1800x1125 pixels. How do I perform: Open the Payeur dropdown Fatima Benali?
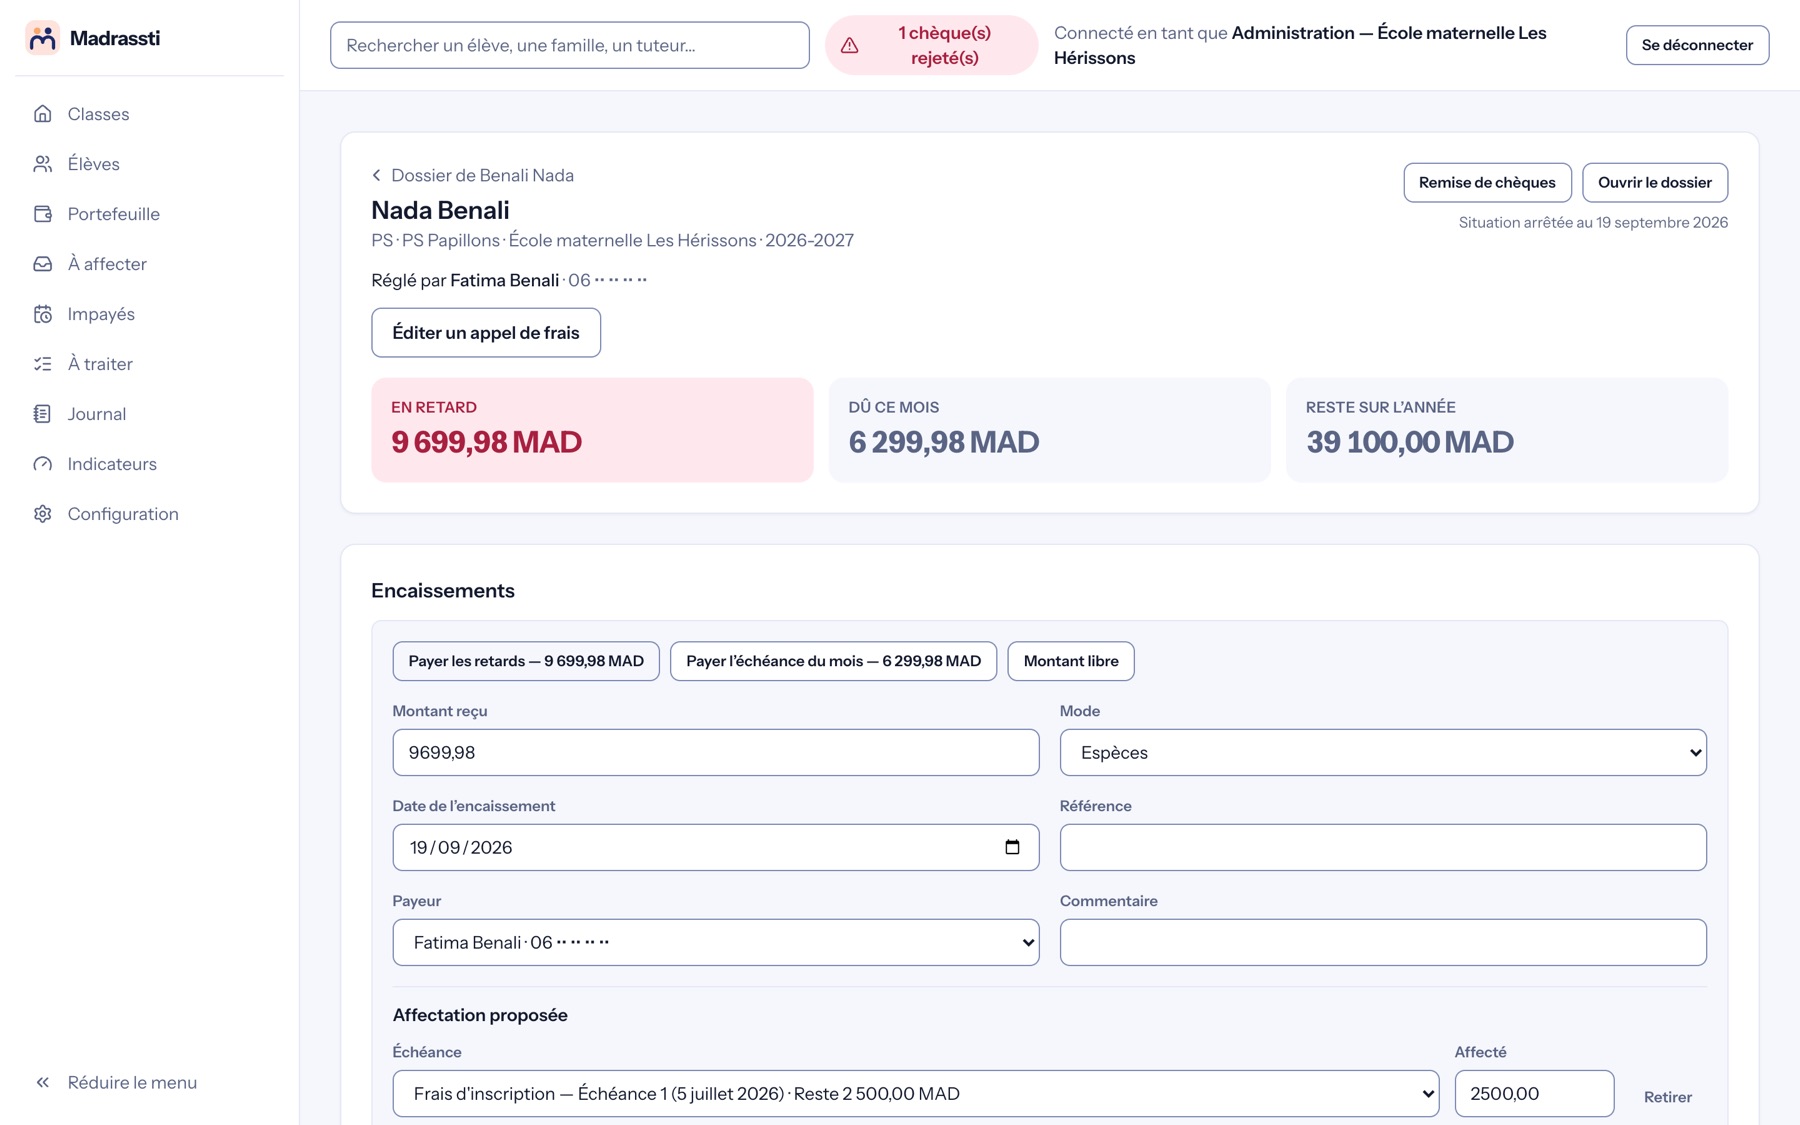click(x=716, y=942)
